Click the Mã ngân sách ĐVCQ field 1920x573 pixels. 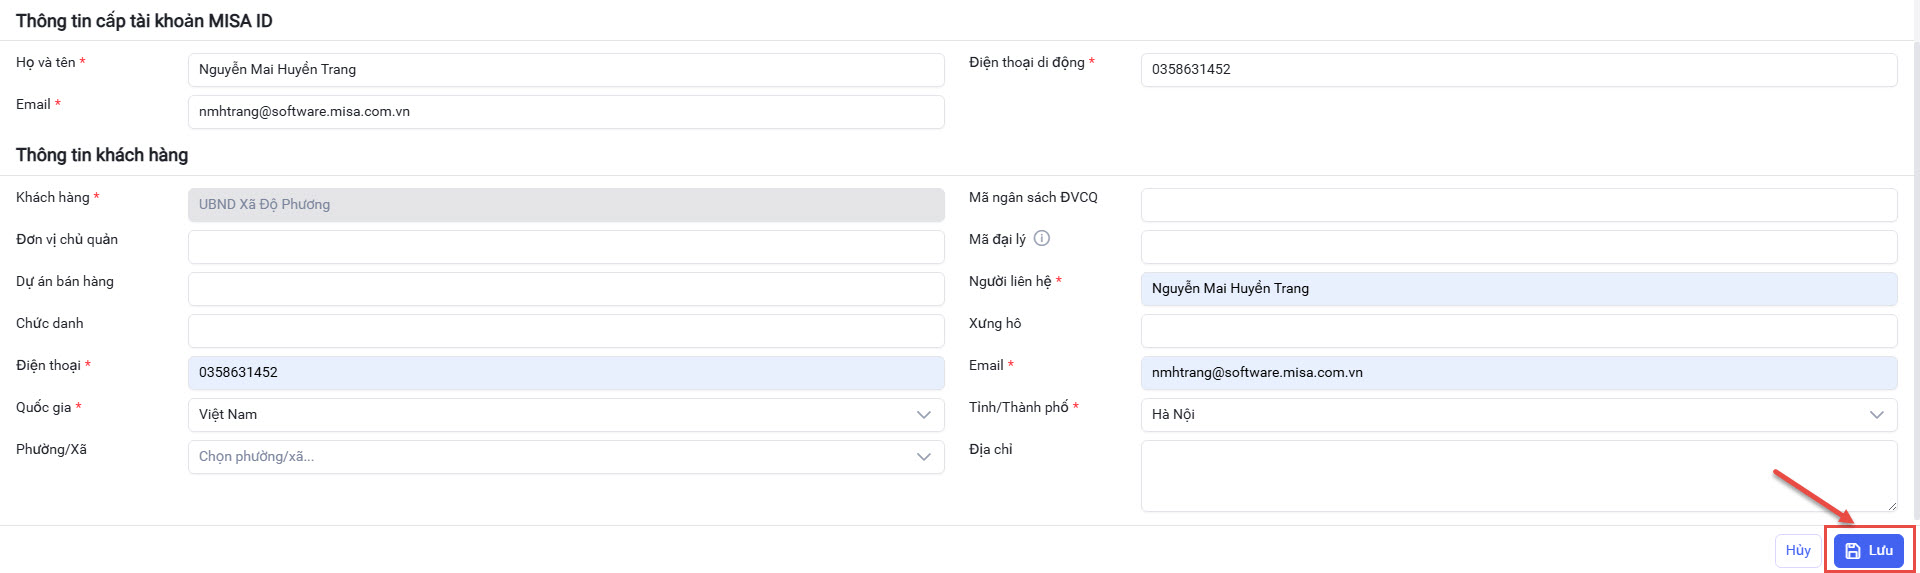[x=1518, y=205]
